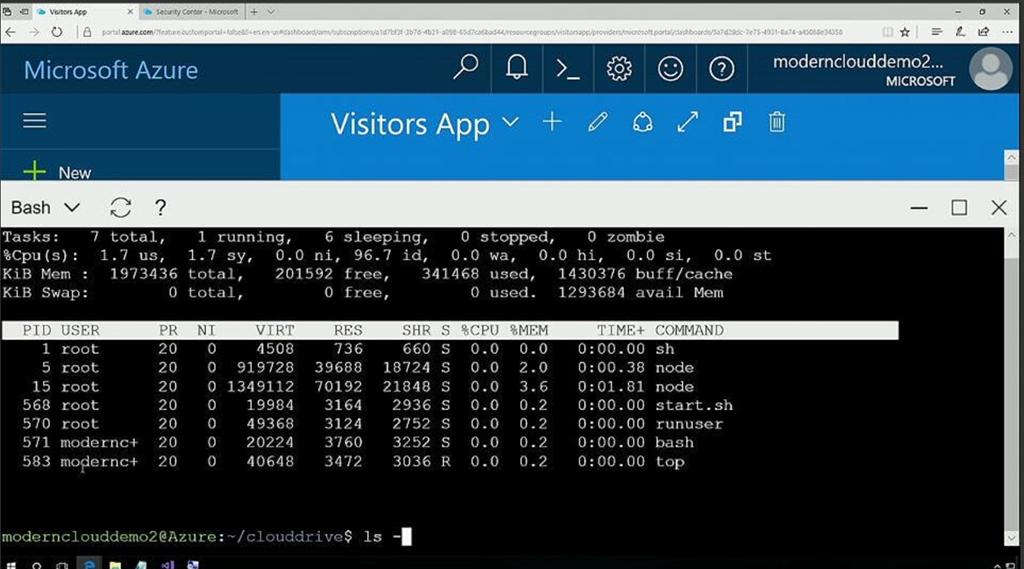Open the hamburger portal menu

[35, 121]
